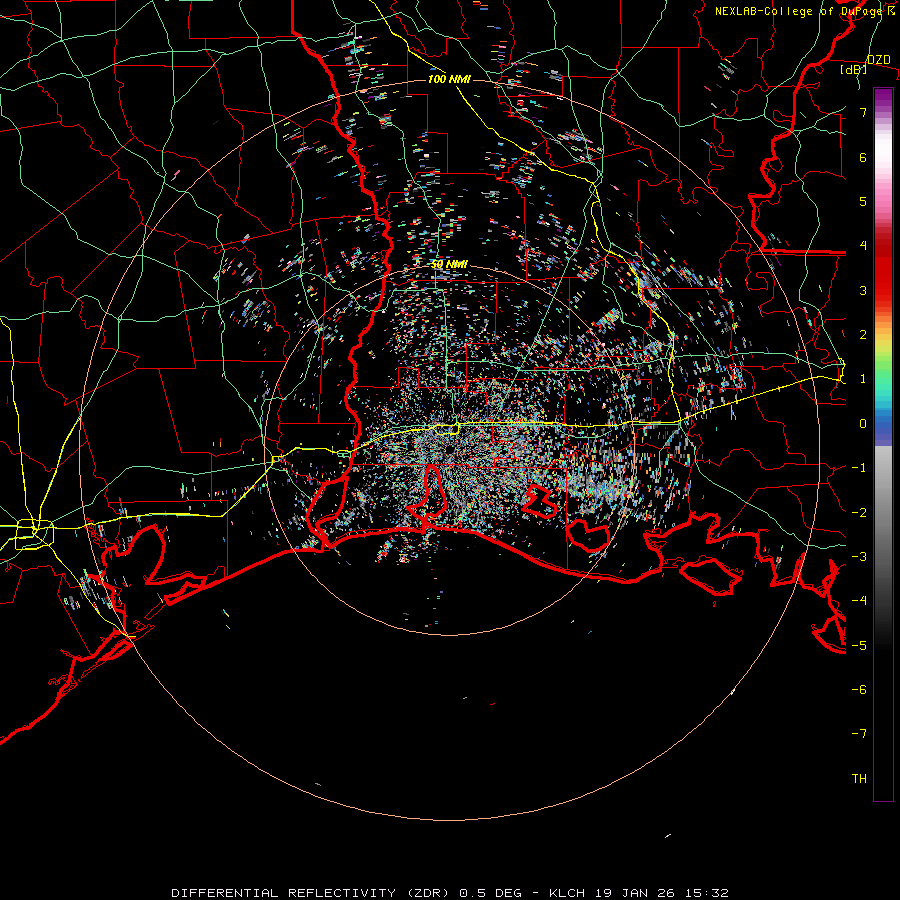Click the 4 value on color scale

pyautogui.click(x=863, y=246)
